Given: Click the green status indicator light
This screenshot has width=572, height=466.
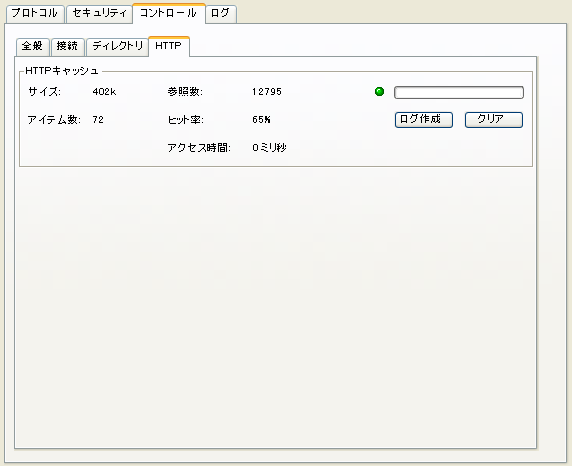Looking at the screenshot, I should [379, 92].
